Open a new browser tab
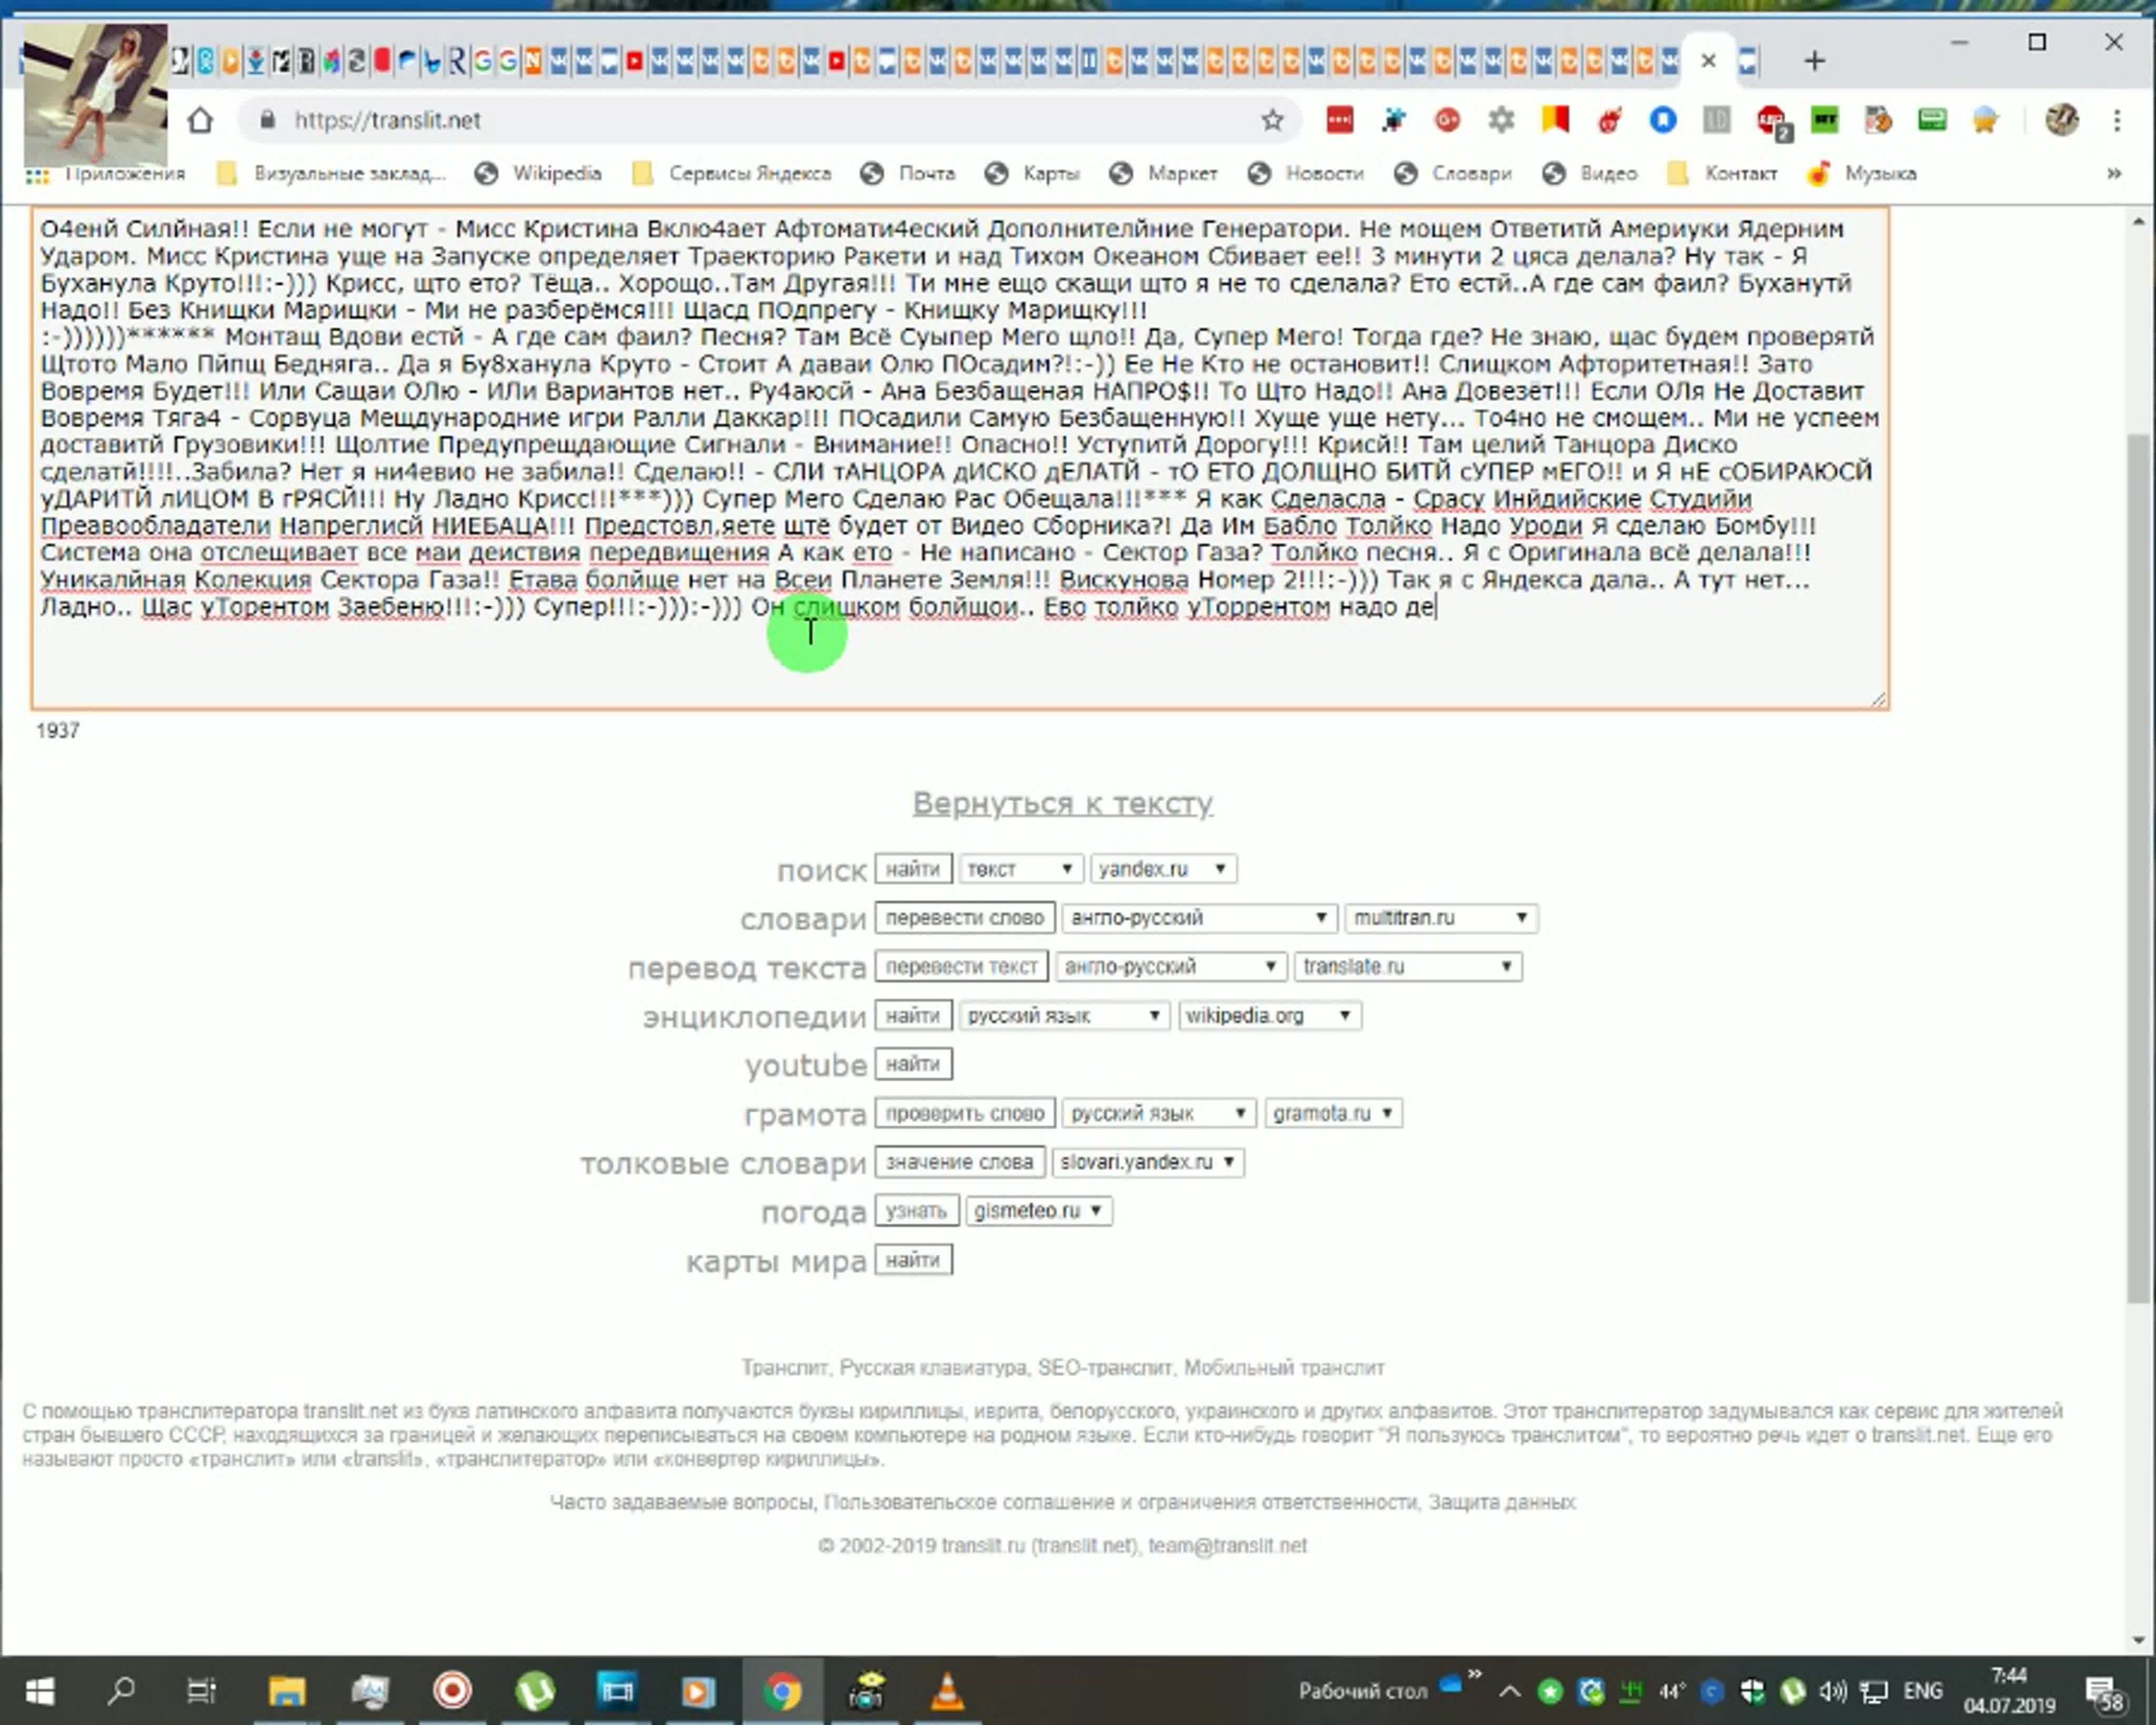Viewport: 2156px width, 1725px height. point(1814,61)
